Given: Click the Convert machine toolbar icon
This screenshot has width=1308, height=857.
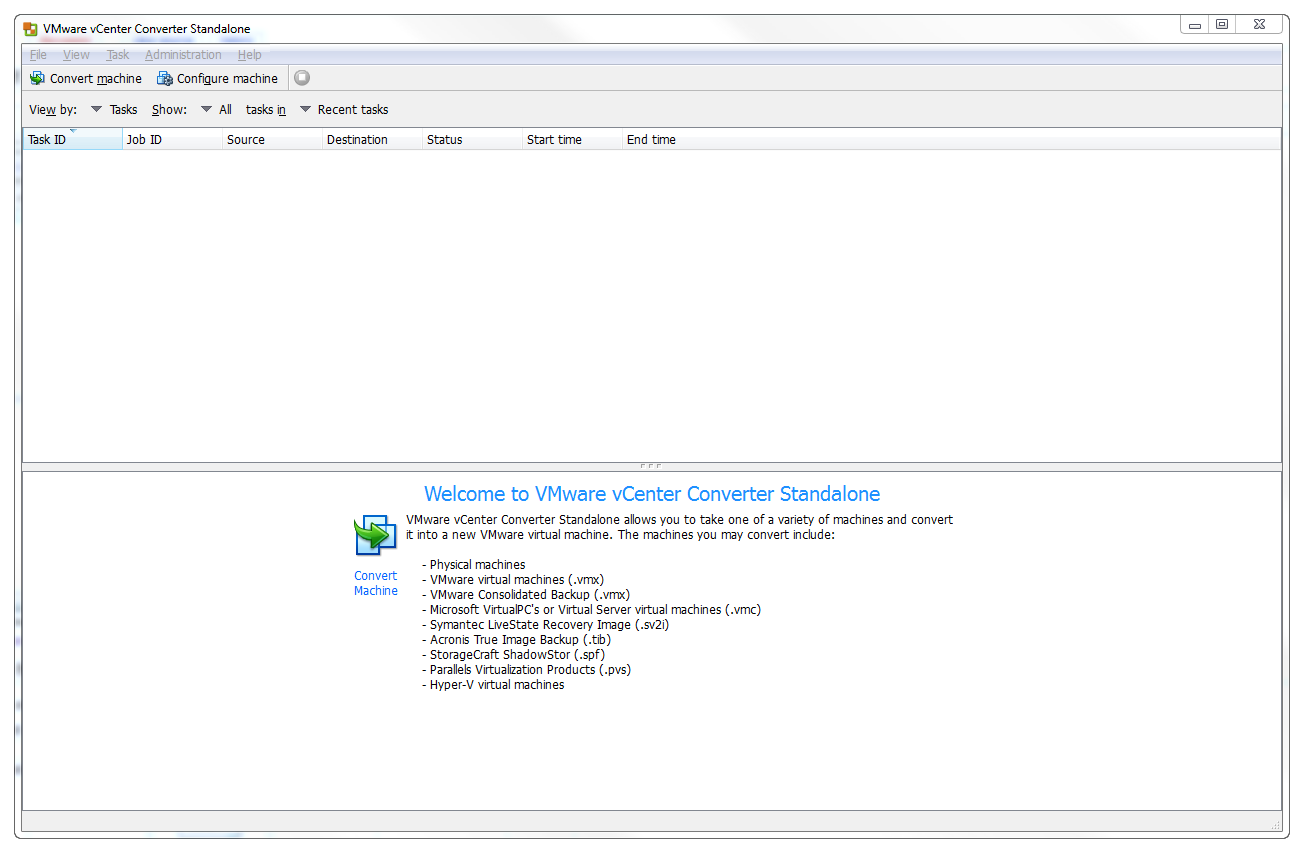Looking at the screenshot, I should click(37, 78).
